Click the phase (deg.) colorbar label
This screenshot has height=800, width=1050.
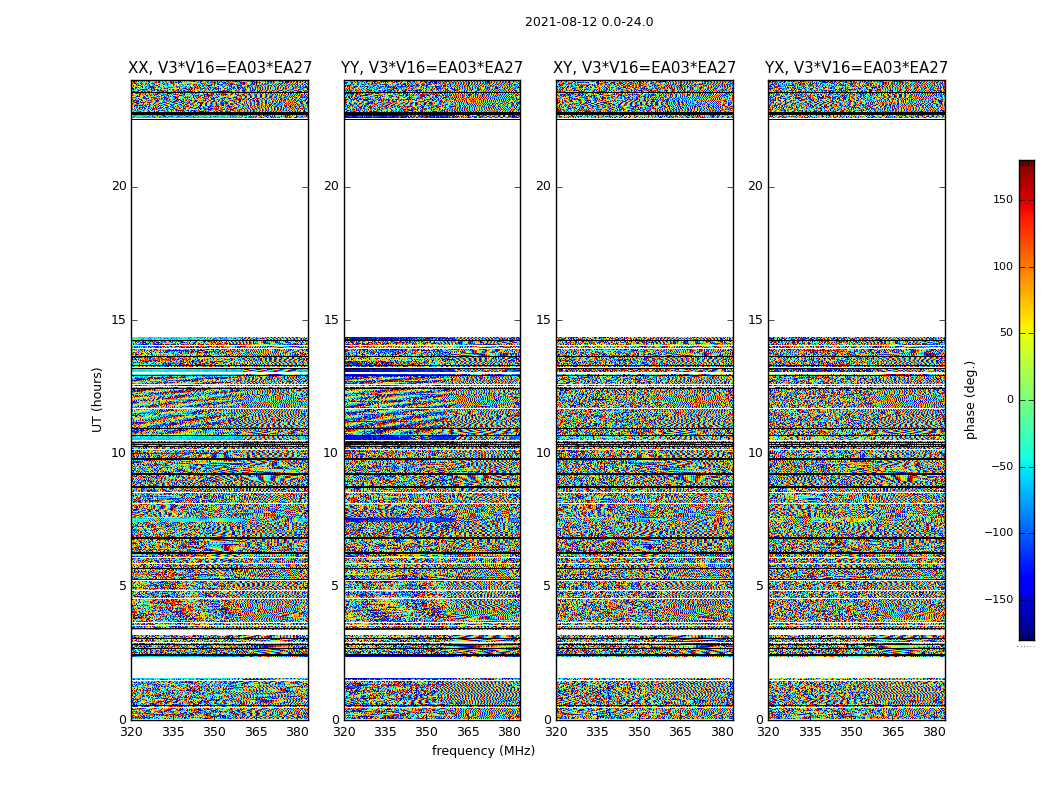[970, 400]
